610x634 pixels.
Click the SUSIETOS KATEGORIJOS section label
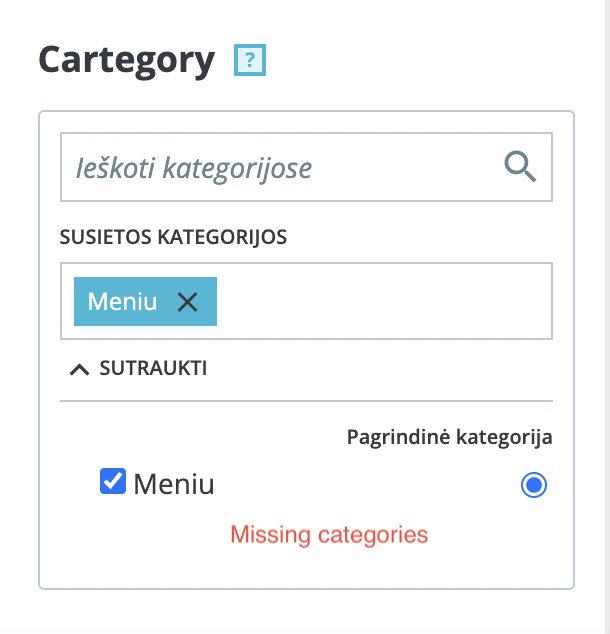pyautogui.click(x=173, y=237)
